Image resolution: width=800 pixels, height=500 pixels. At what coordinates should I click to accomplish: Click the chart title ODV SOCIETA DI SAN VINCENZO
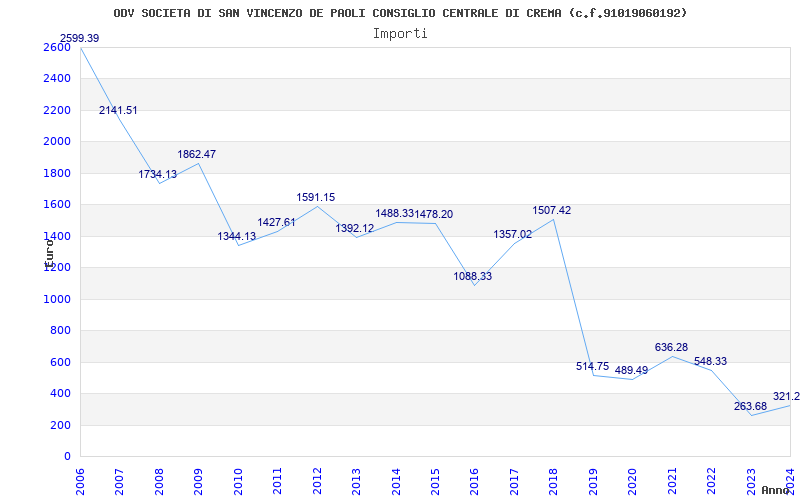coord(400,13)
